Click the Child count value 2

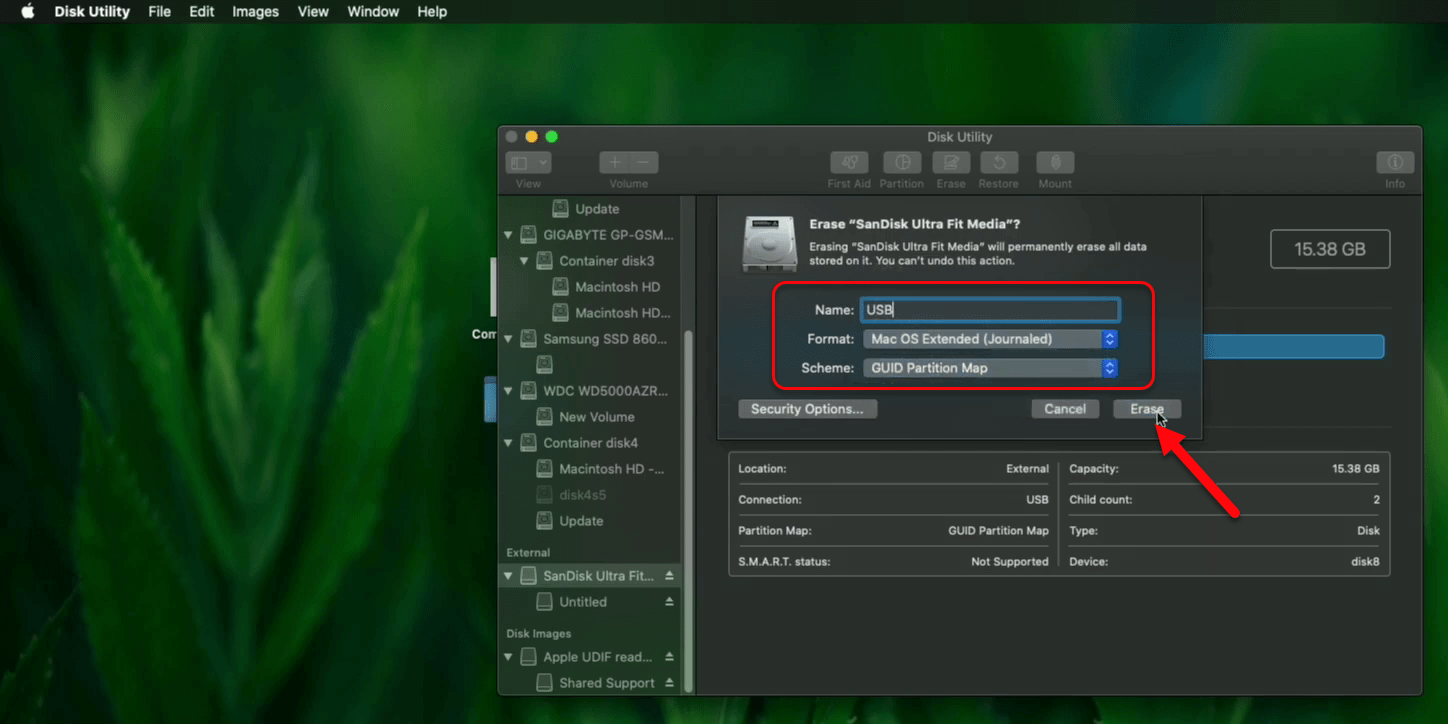click(x=1376, y=500)
